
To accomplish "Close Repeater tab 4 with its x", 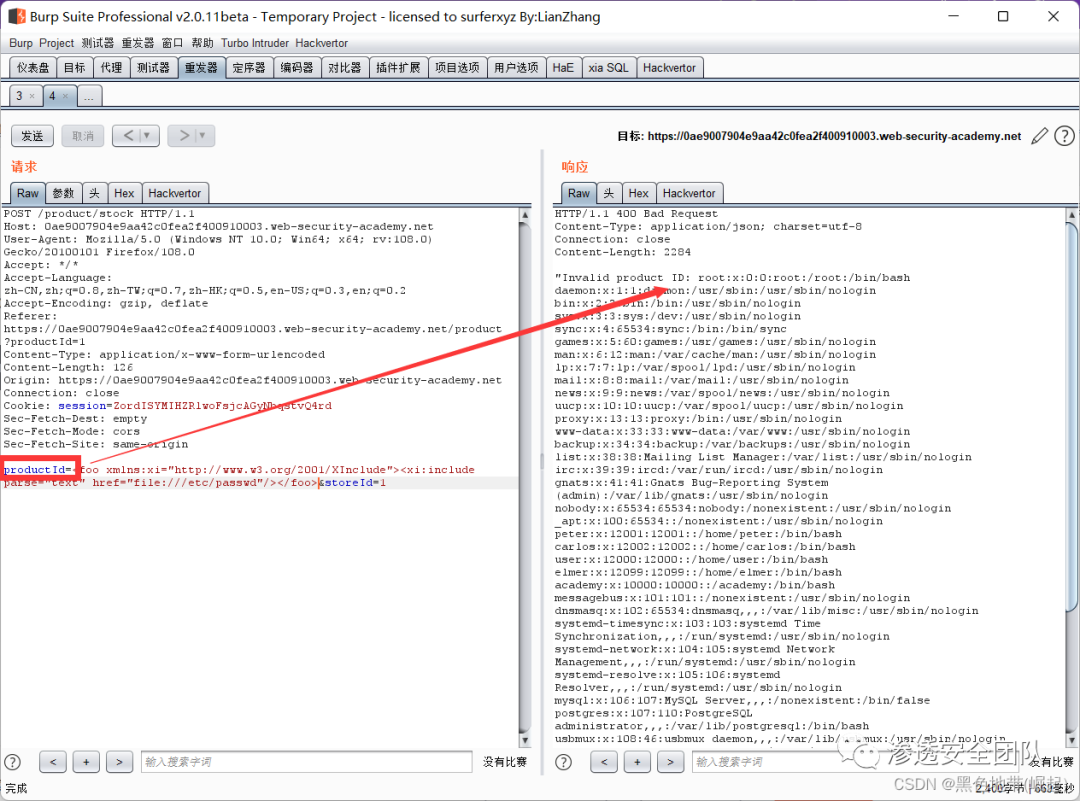I will (x=65, y=96).
